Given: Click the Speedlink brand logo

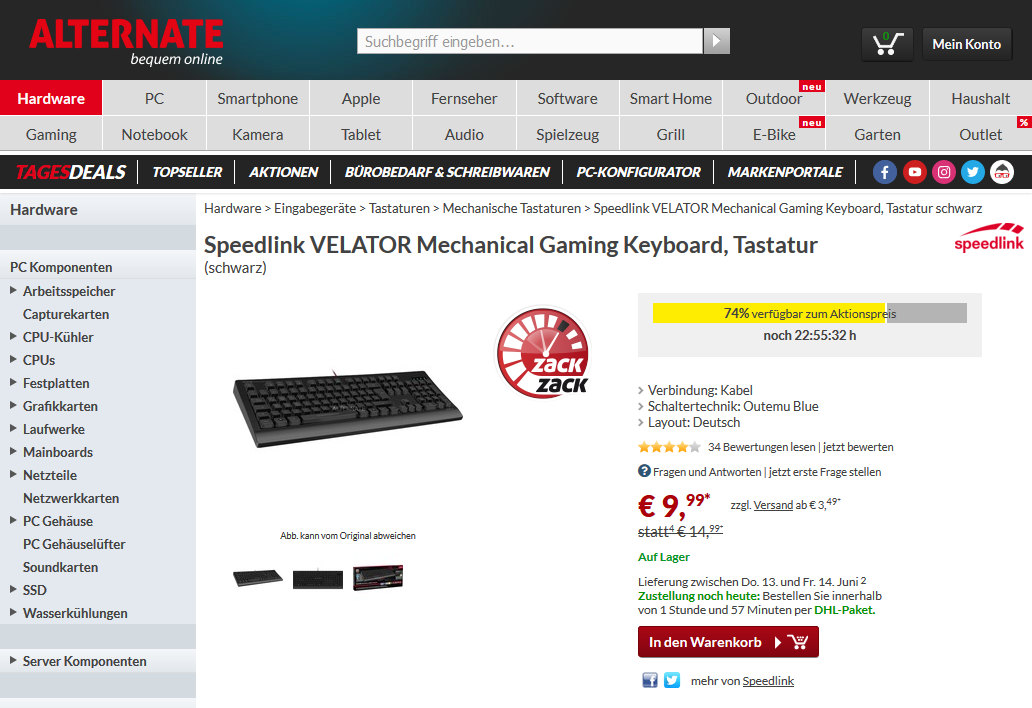Looking at the screenshot, I should tap(989, 238).
